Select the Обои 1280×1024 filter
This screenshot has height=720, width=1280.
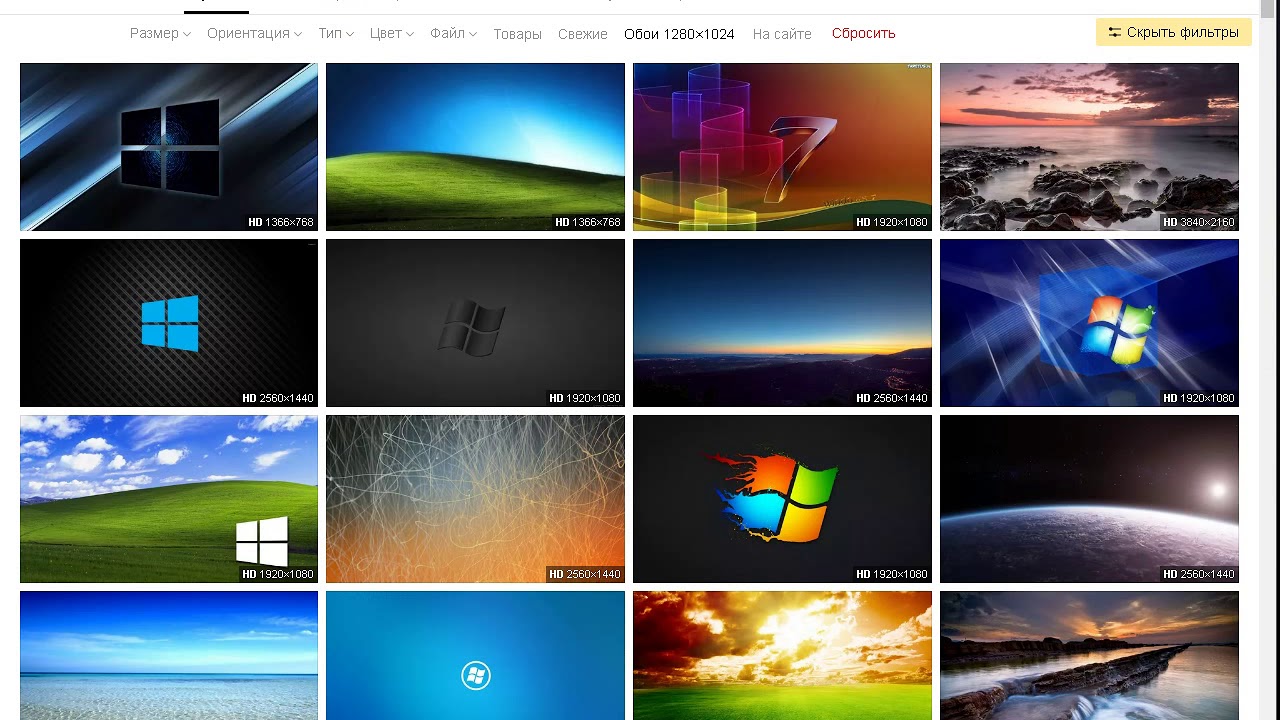click(x=679, y=34)
